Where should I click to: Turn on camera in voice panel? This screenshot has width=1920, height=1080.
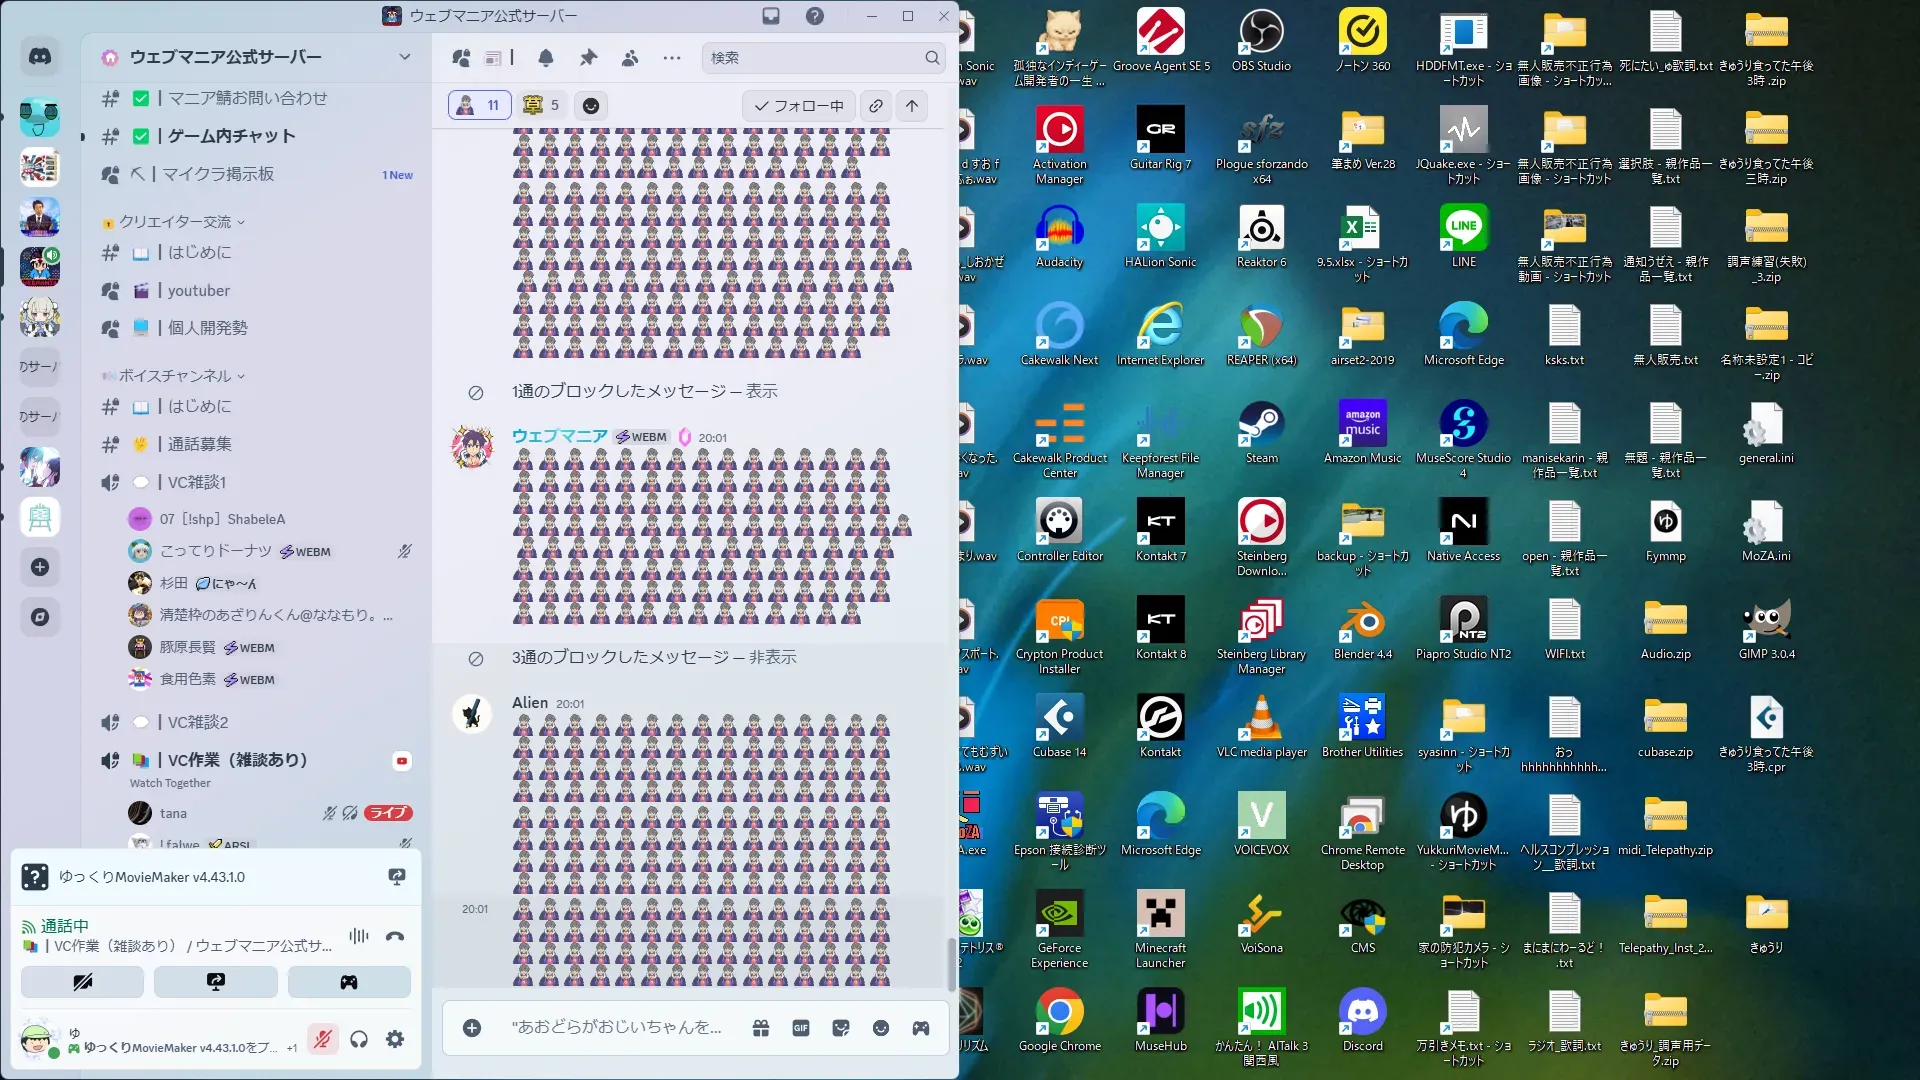83,982
